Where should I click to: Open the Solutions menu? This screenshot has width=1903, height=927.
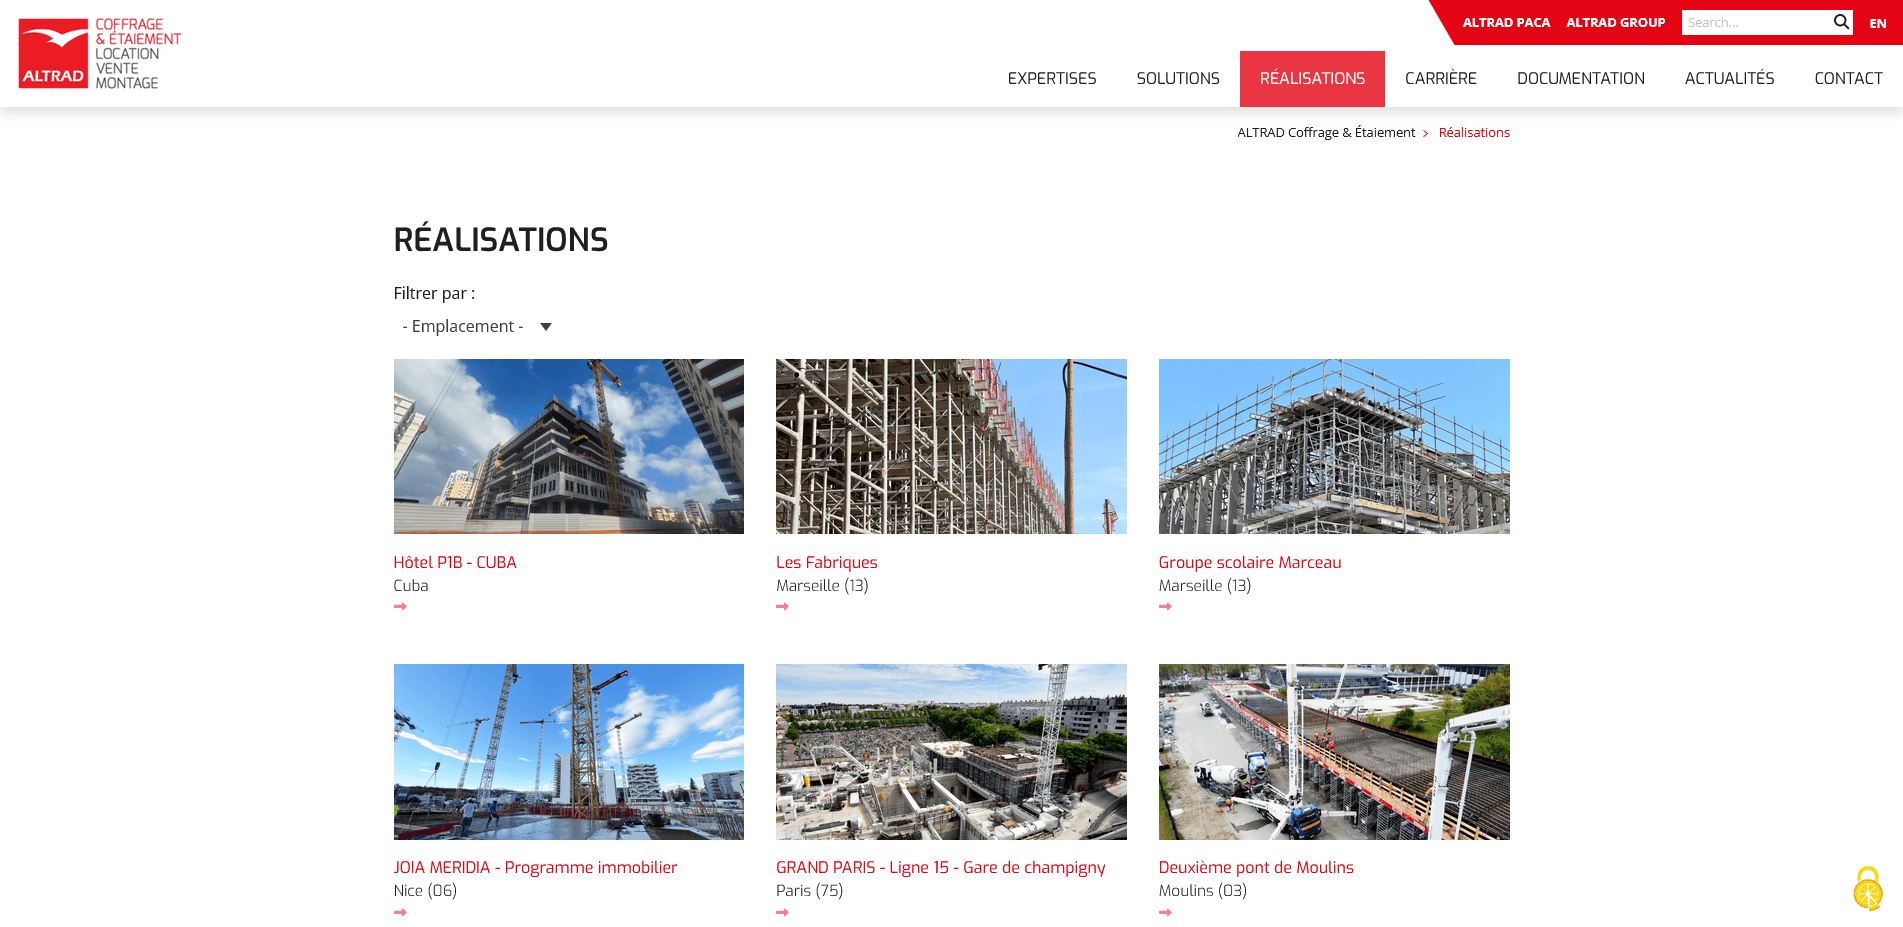coord(1178,78)
